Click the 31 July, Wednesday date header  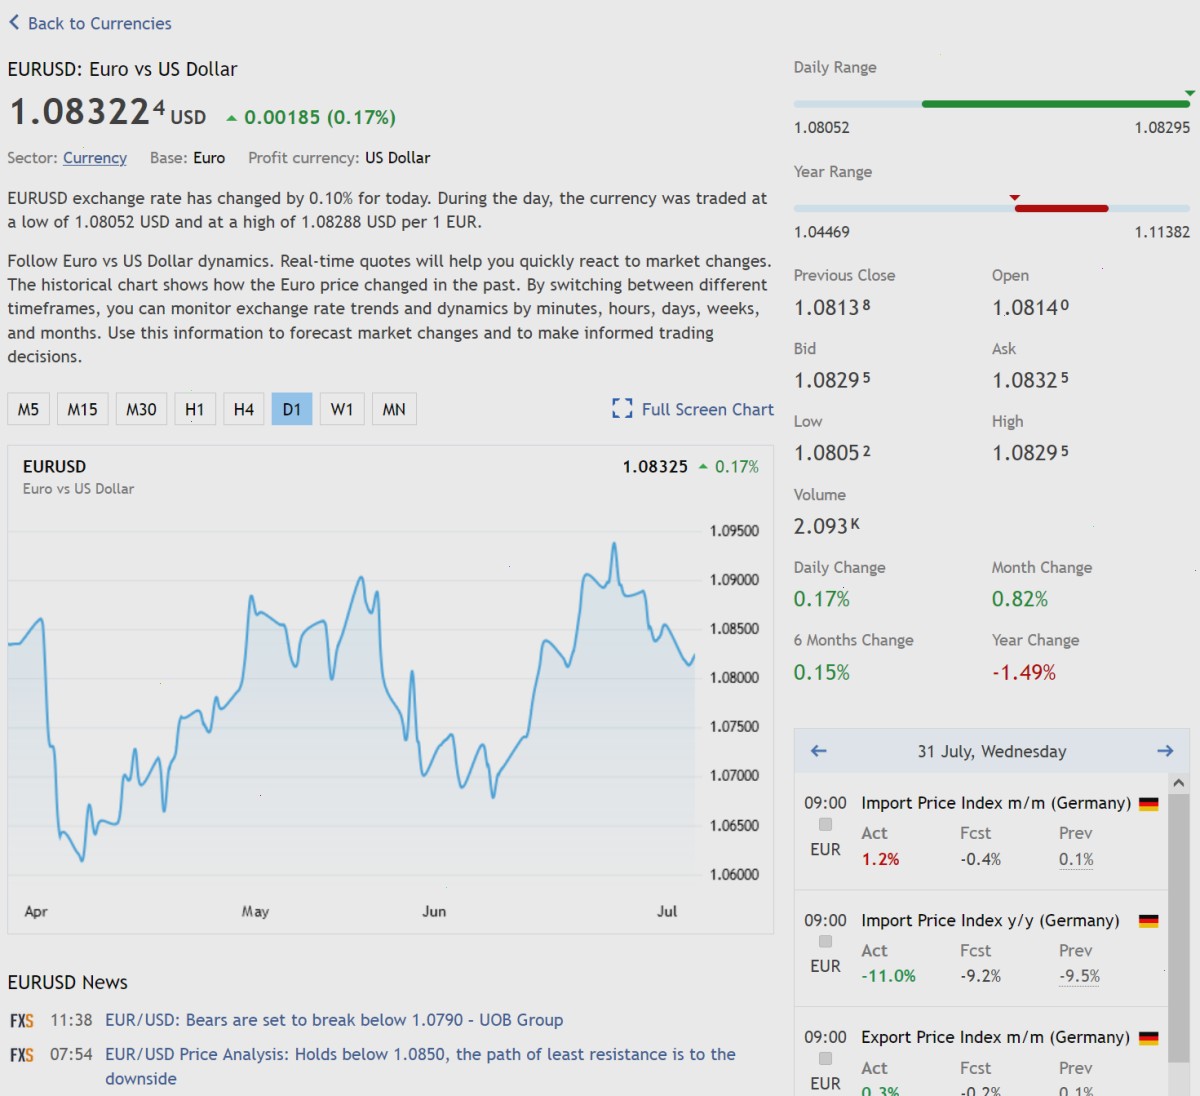pyautogui.click(x=992, y=751)
